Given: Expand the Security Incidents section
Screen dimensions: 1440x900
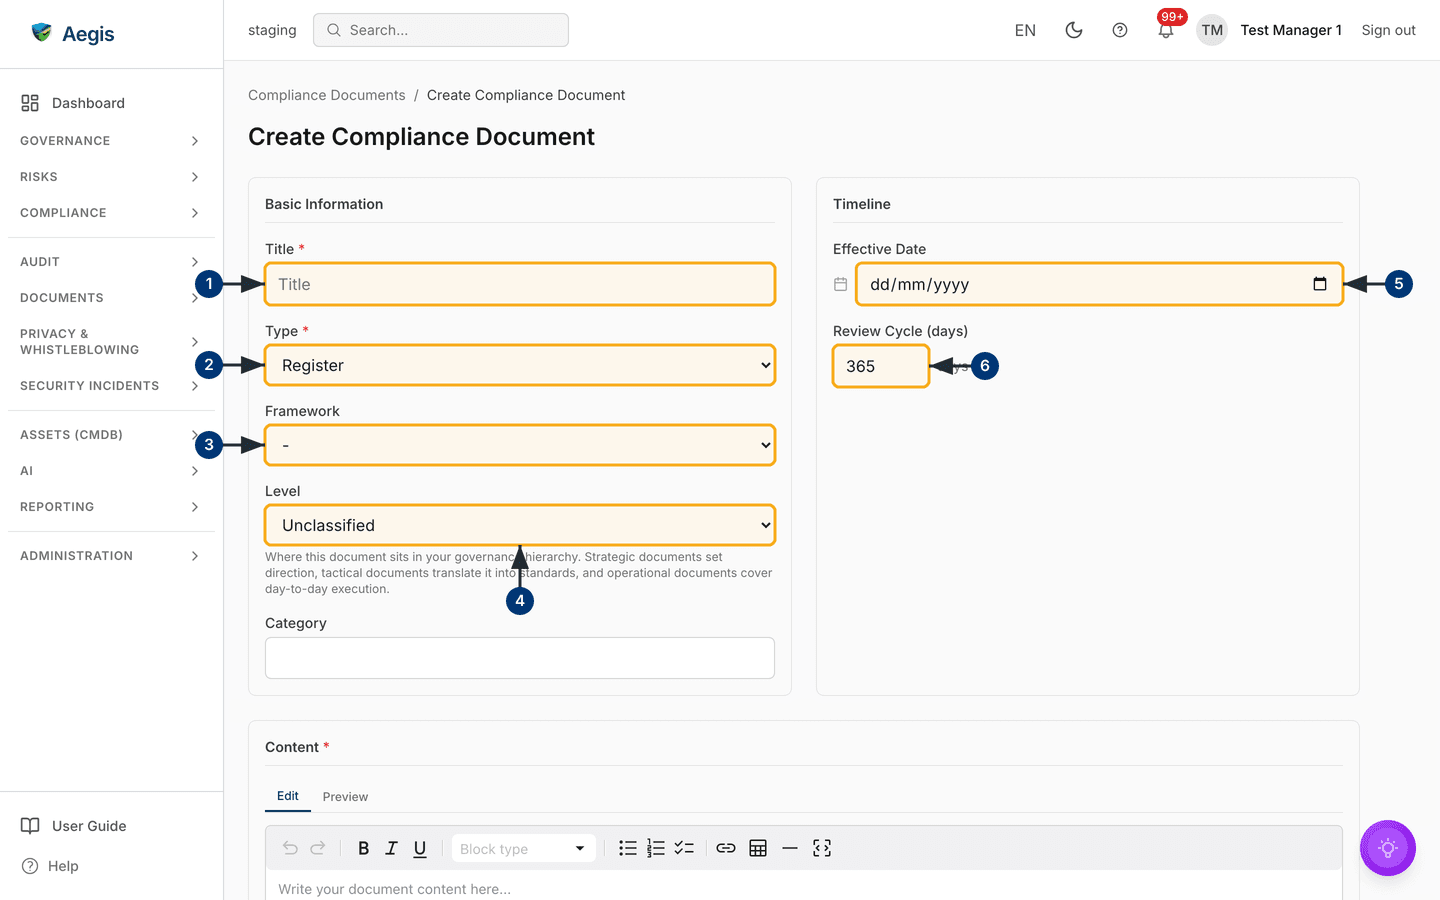Looking at the screenshot, I should (x=111, y=386).
